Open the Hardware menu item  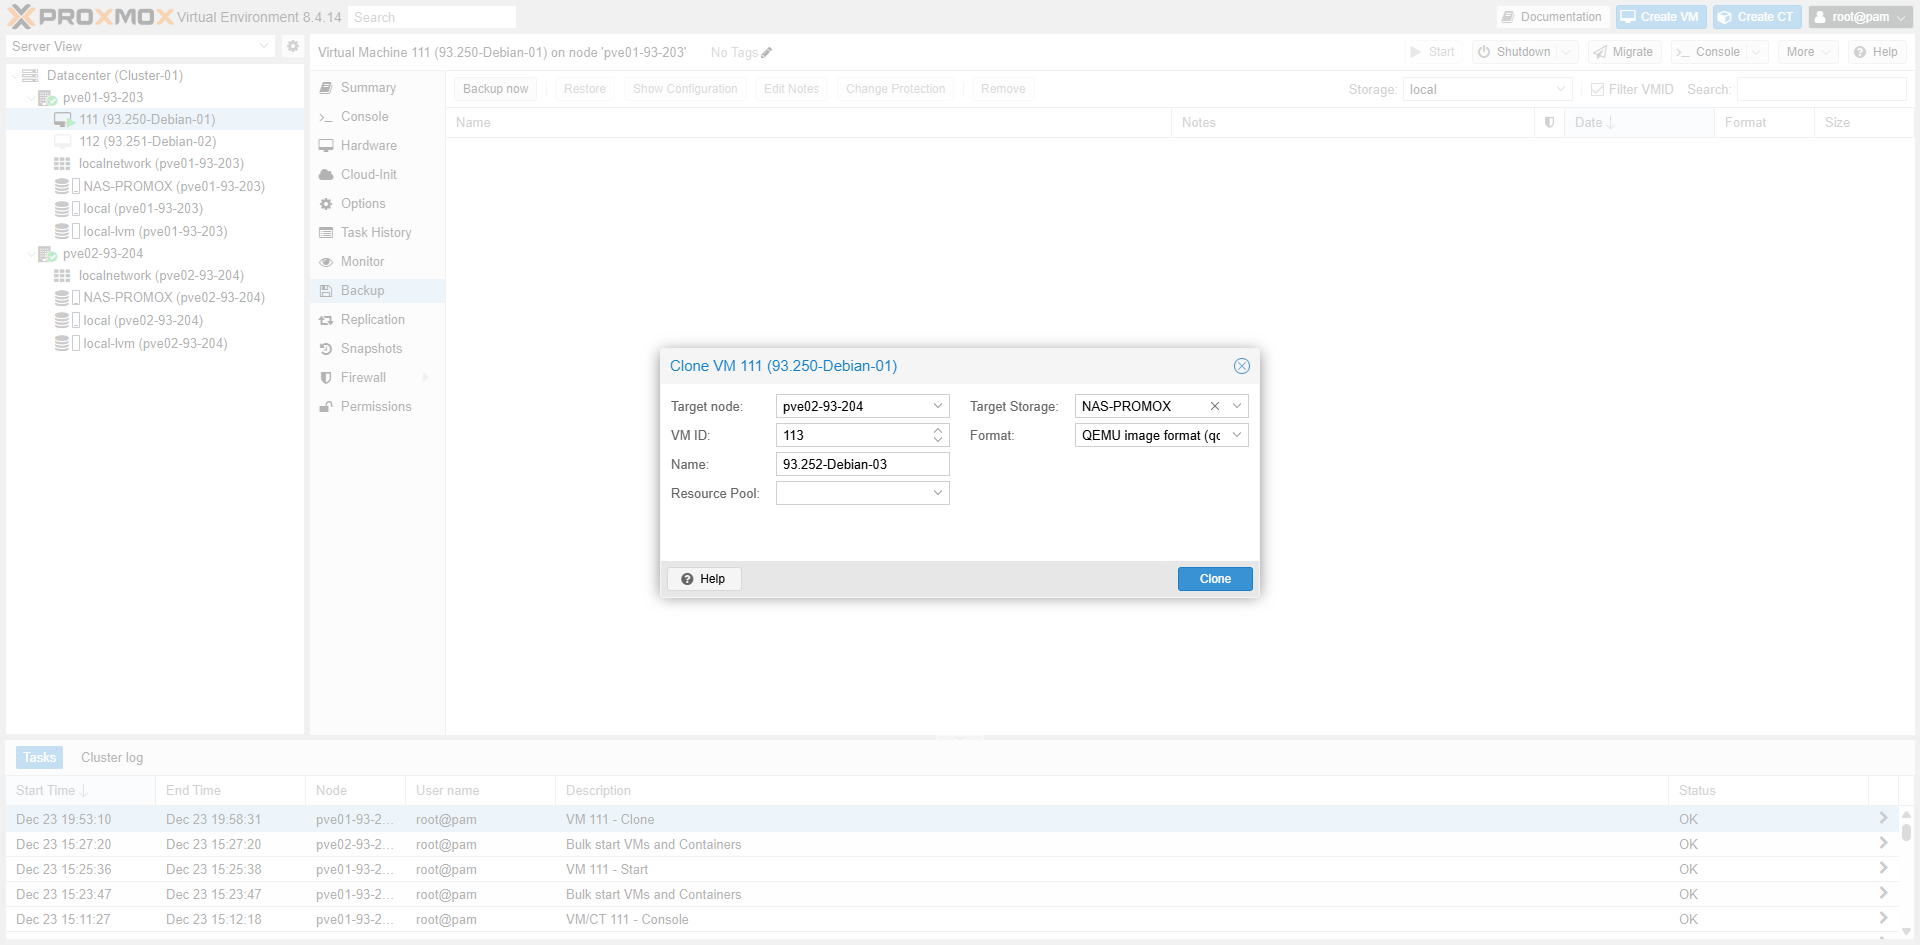click(368, 146)
